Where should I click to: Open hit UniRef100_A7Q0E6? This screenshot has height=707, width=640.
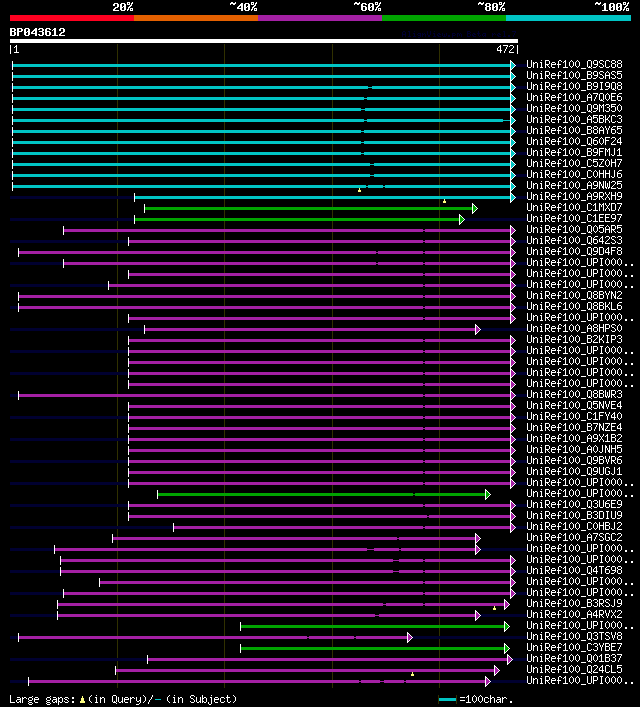click(x=574, y=97)
